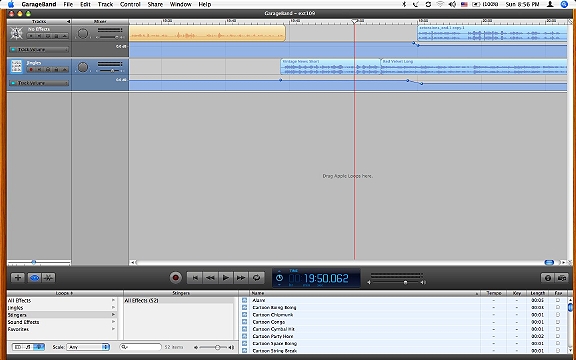The width and height of the screenshot is (576, 360).
Task: Click the tuner icon in the time display
Action: 279,278
